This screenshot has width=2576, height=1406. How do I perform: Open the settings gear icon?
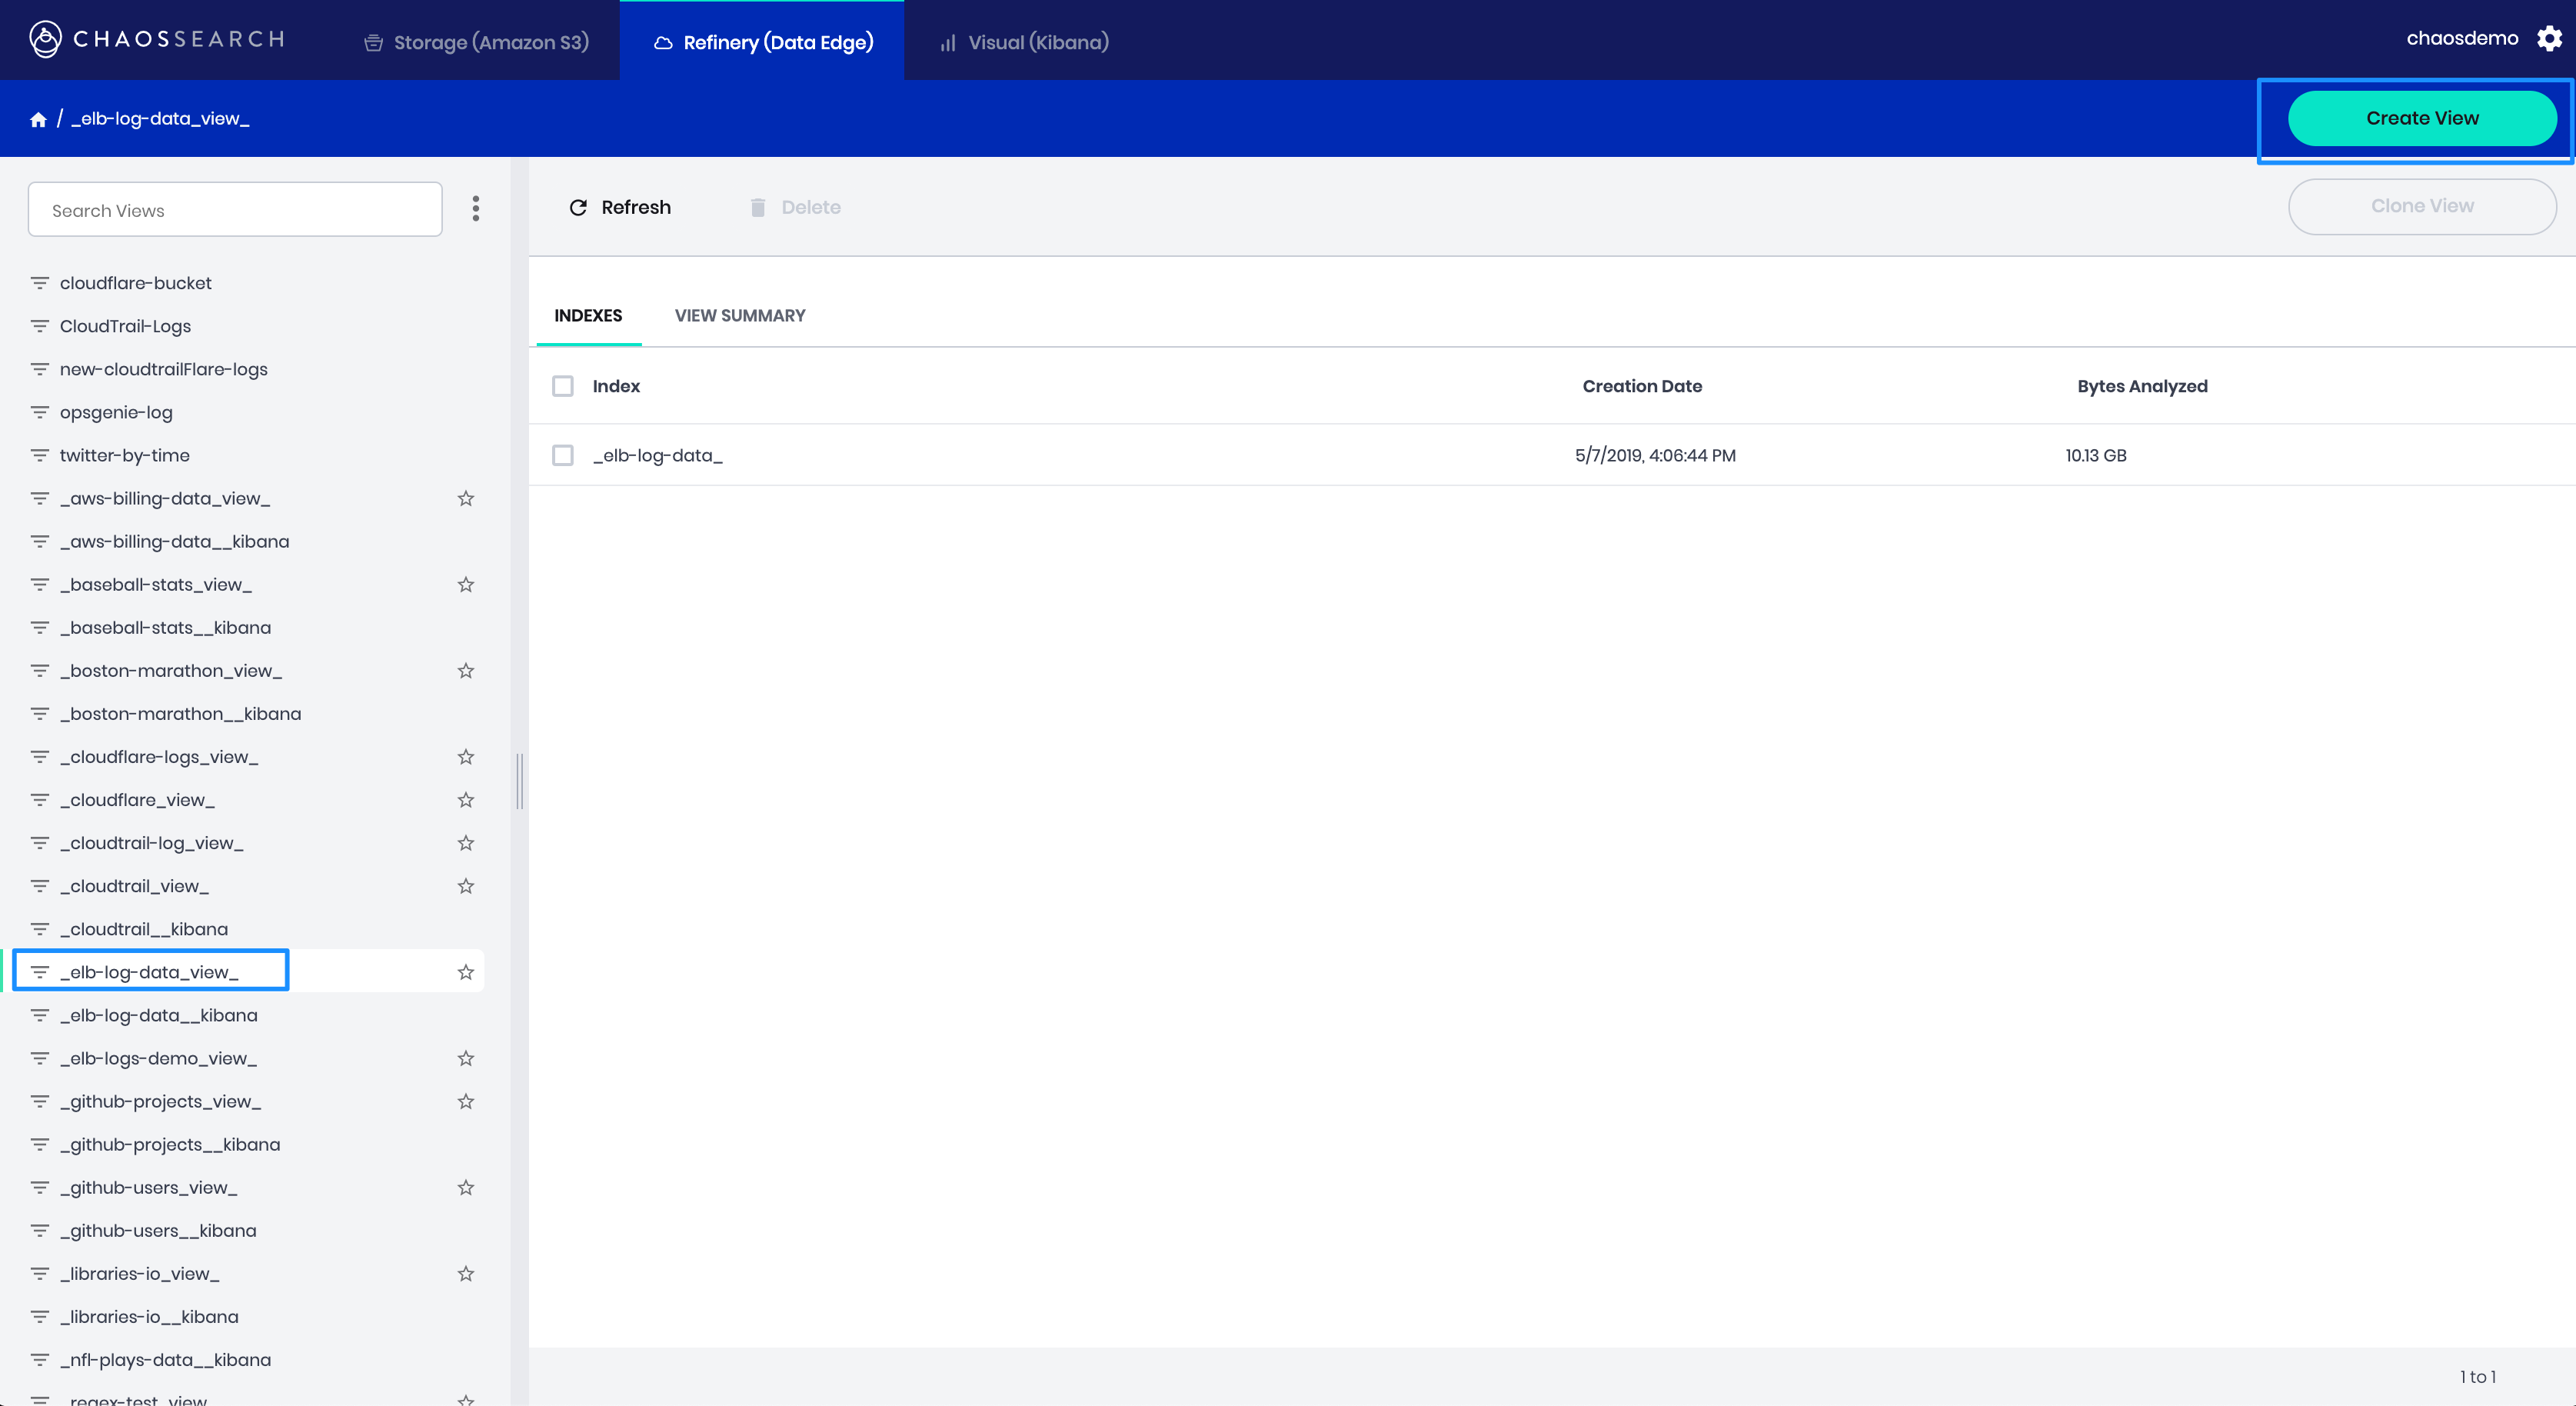(2549, 39)
